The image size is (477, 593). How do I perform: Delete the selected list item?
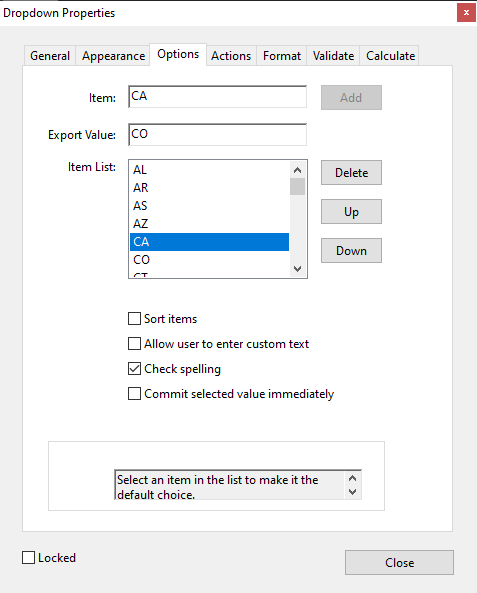tap(351, 173)
